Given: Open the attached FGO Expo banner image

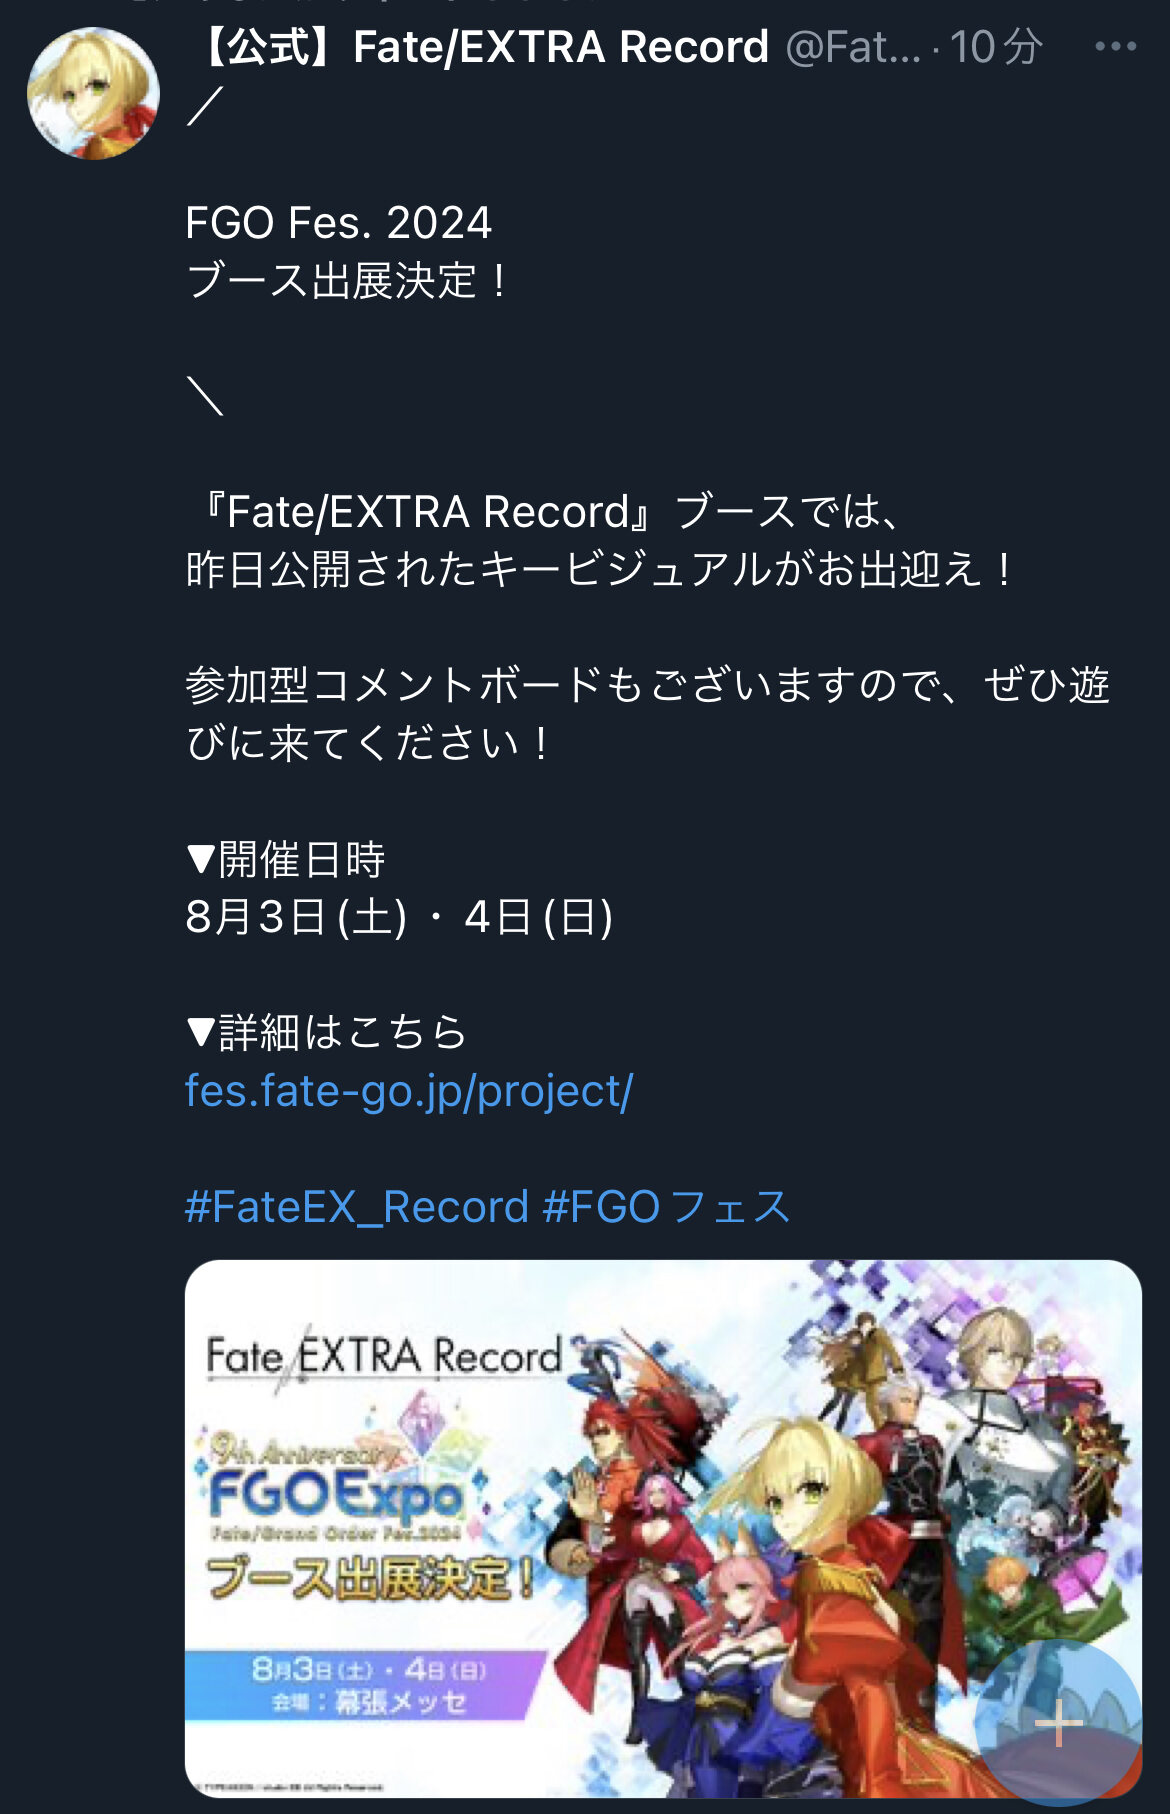Looking at the screenshot, I should [663, 1528].
